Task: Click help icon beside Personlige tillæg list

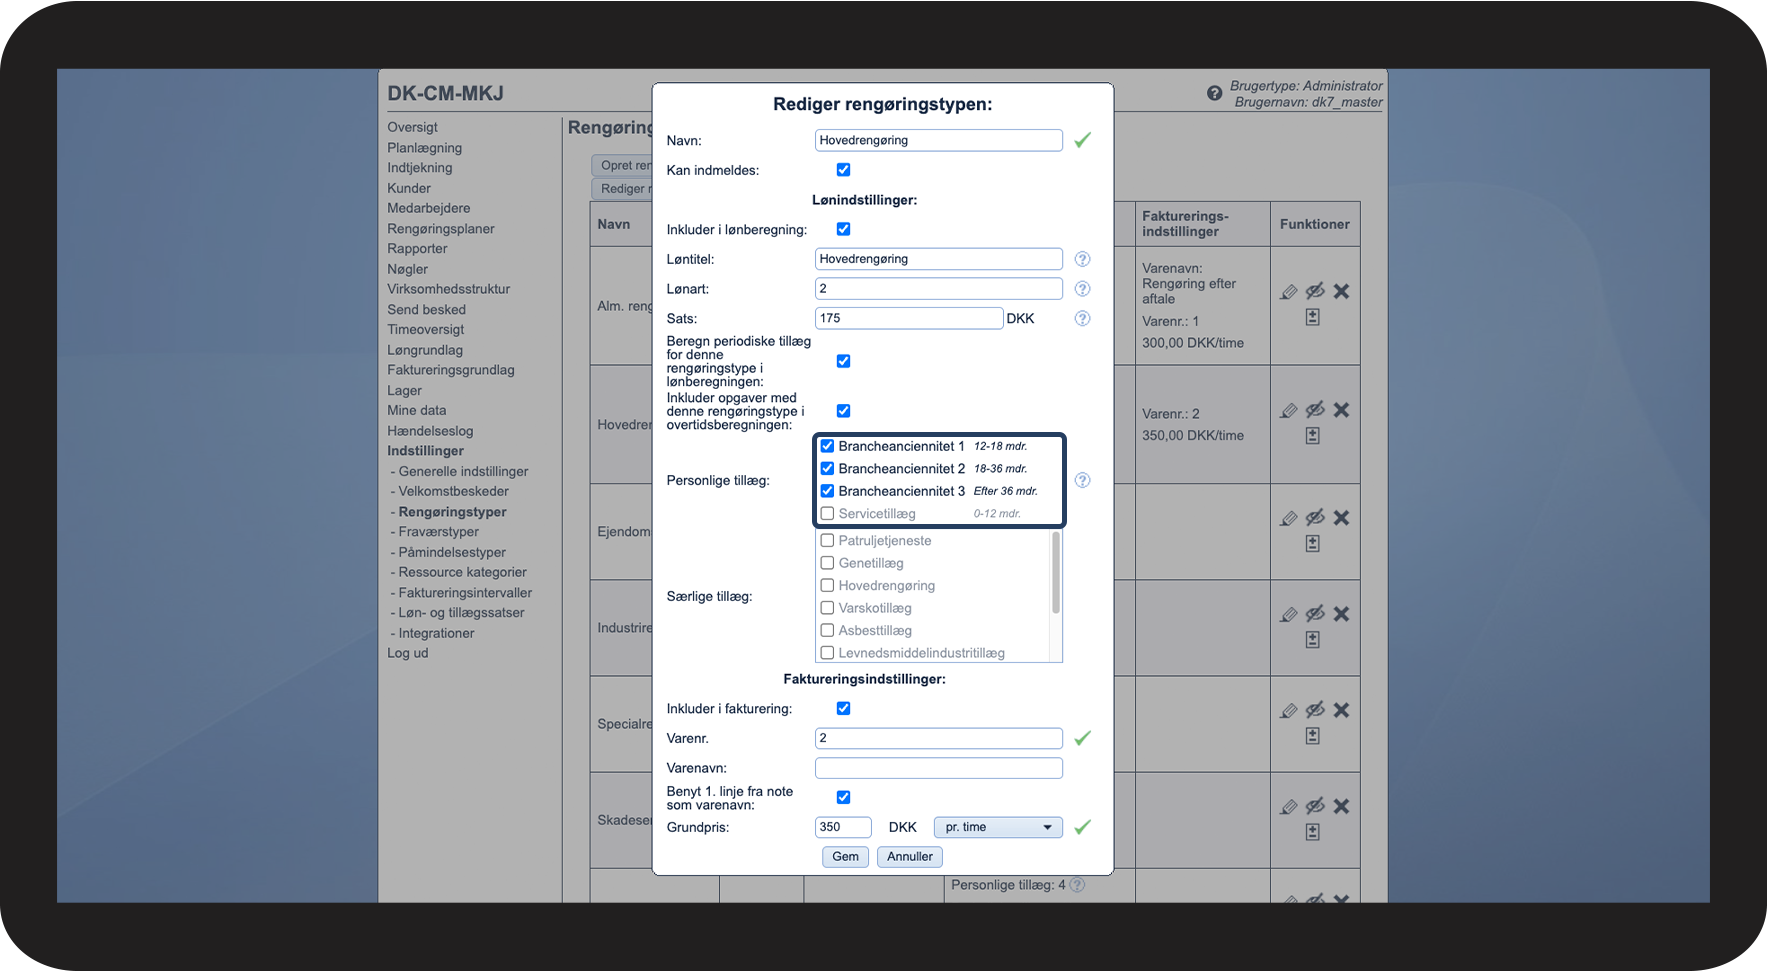Action: coord(1082,480)
